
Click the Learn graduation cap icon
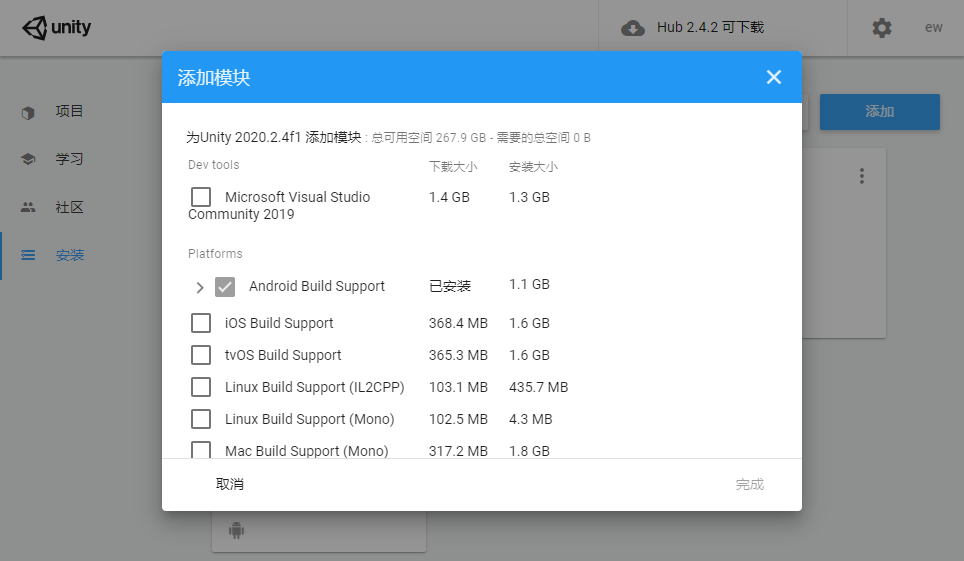click(28, 159)
